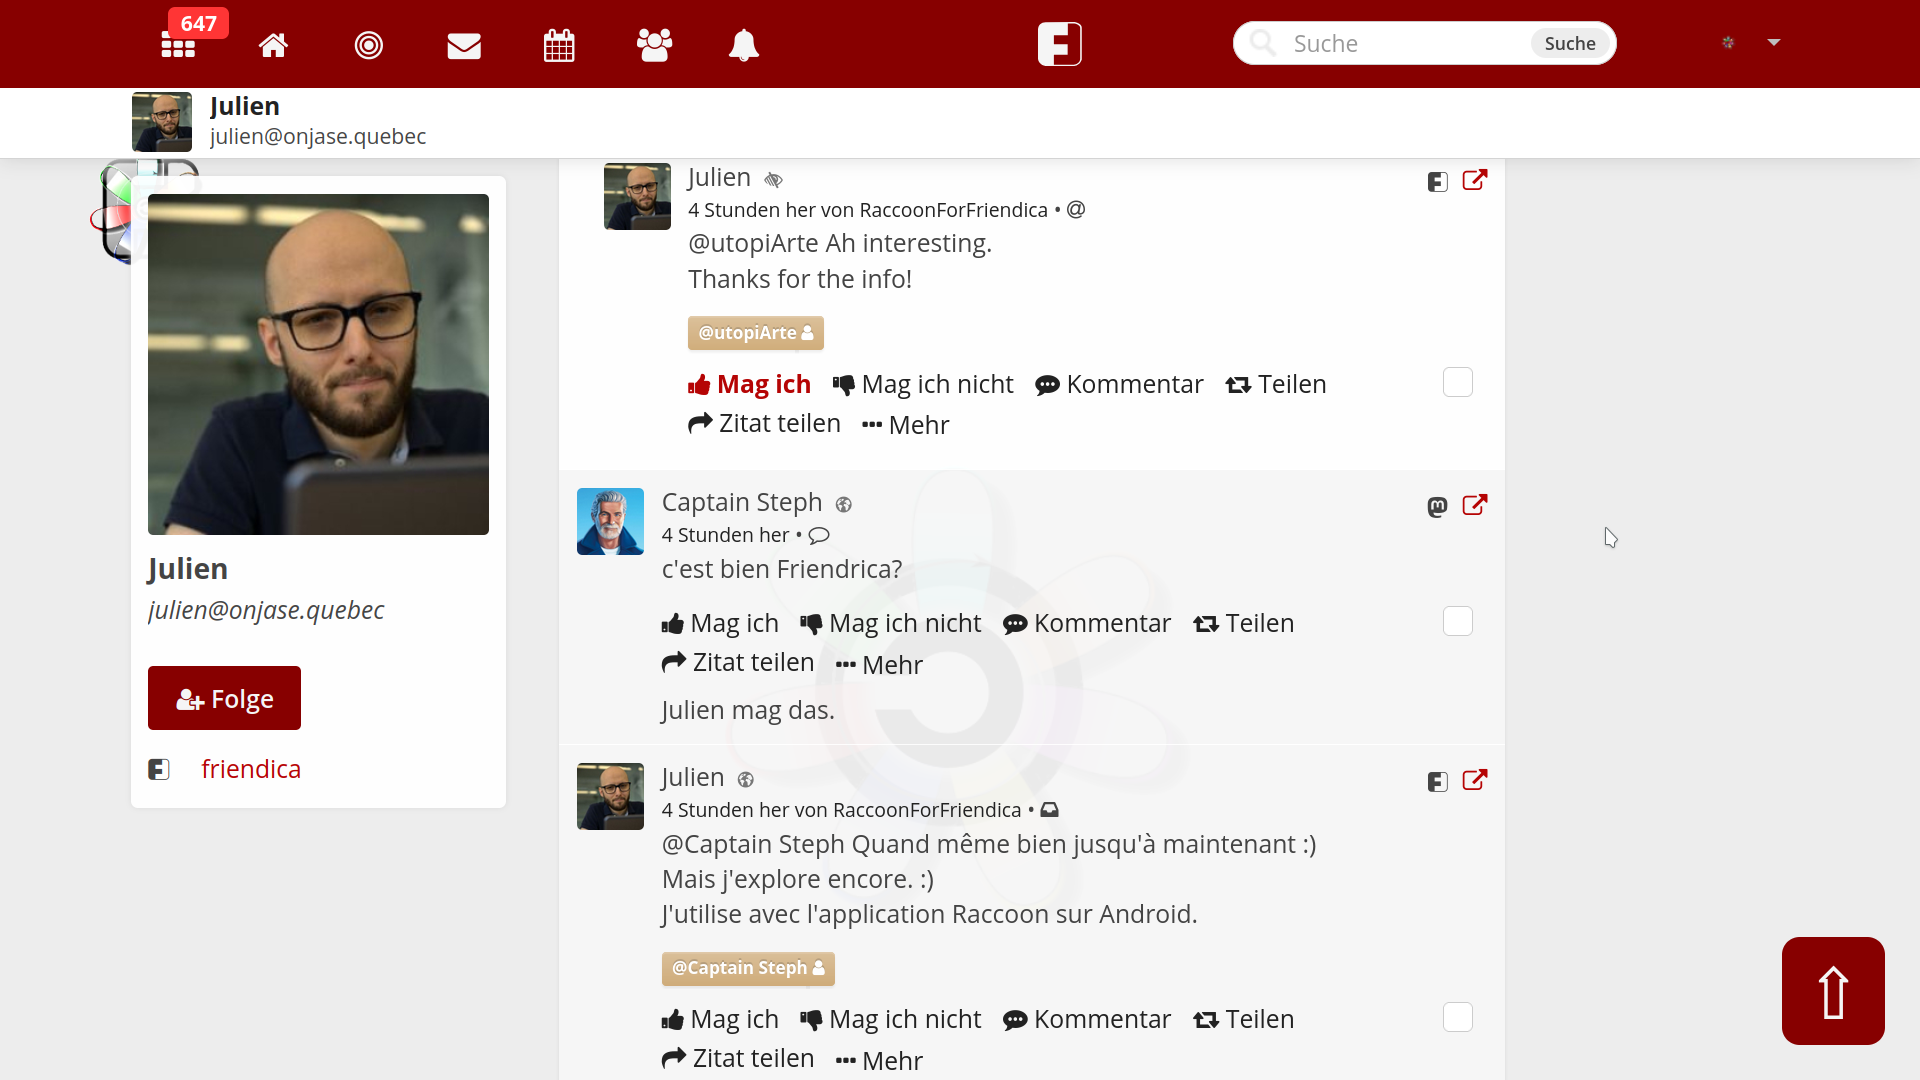Toggle Mag ich on the utopiArte reply

pyautogui.click(x=749, y=384)
